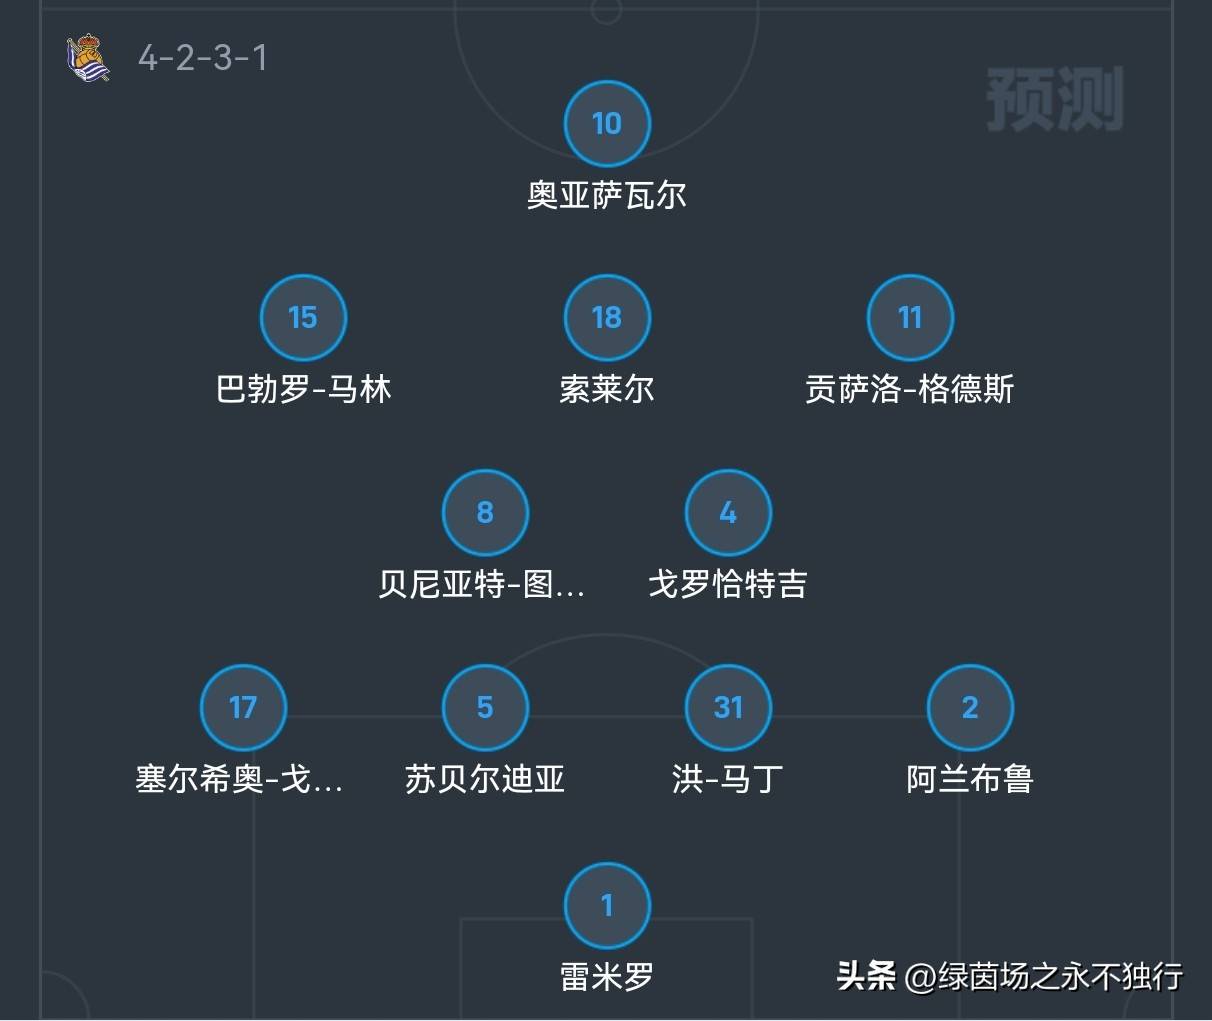
Task: Tap number 4 midfielder badge
Action: (728, 513)
